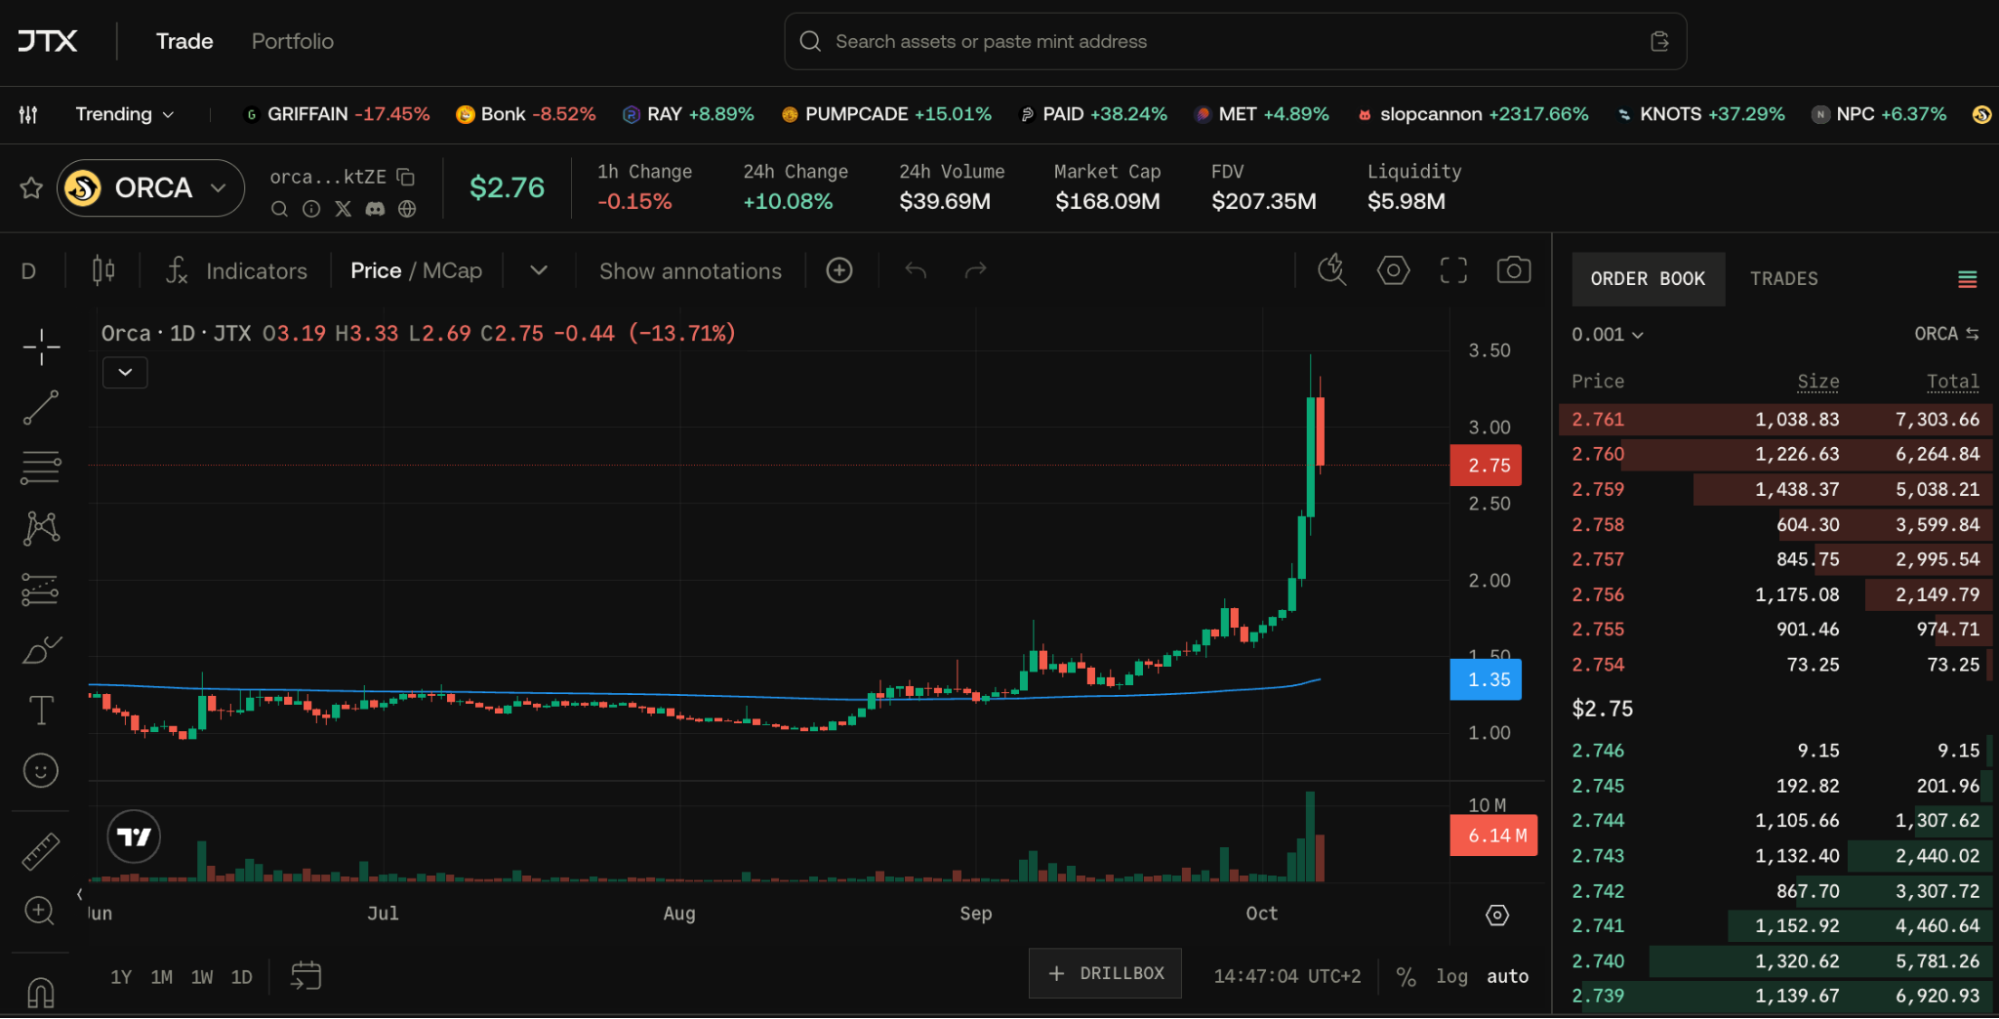The height and width of the screenshot is (1019, 1999).
Task: Switch to the Portfolio tab
Action: tap(292, 41)
